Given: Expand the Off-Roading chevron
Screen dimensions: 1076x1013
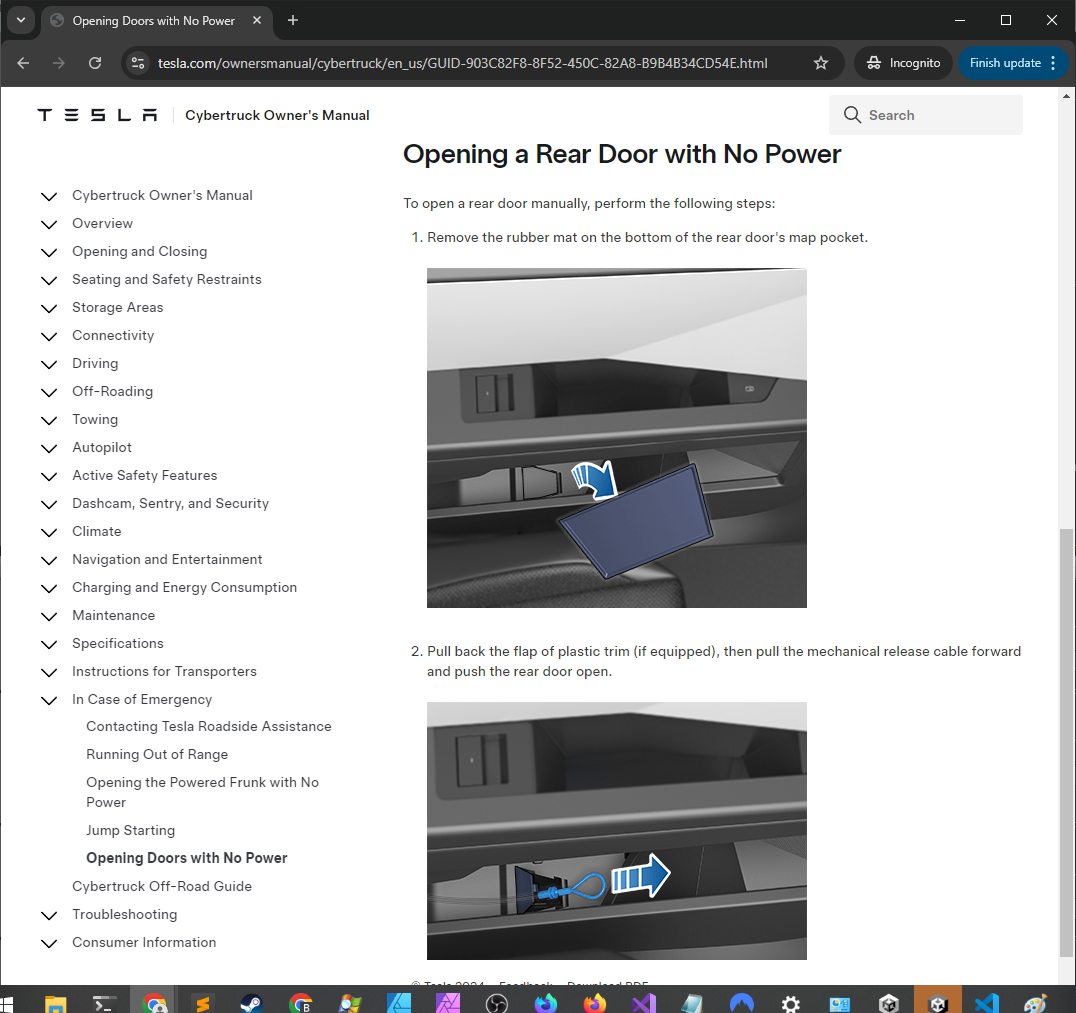Looking at the screenshot, I should pyautogui.click(x=49, y=393).
